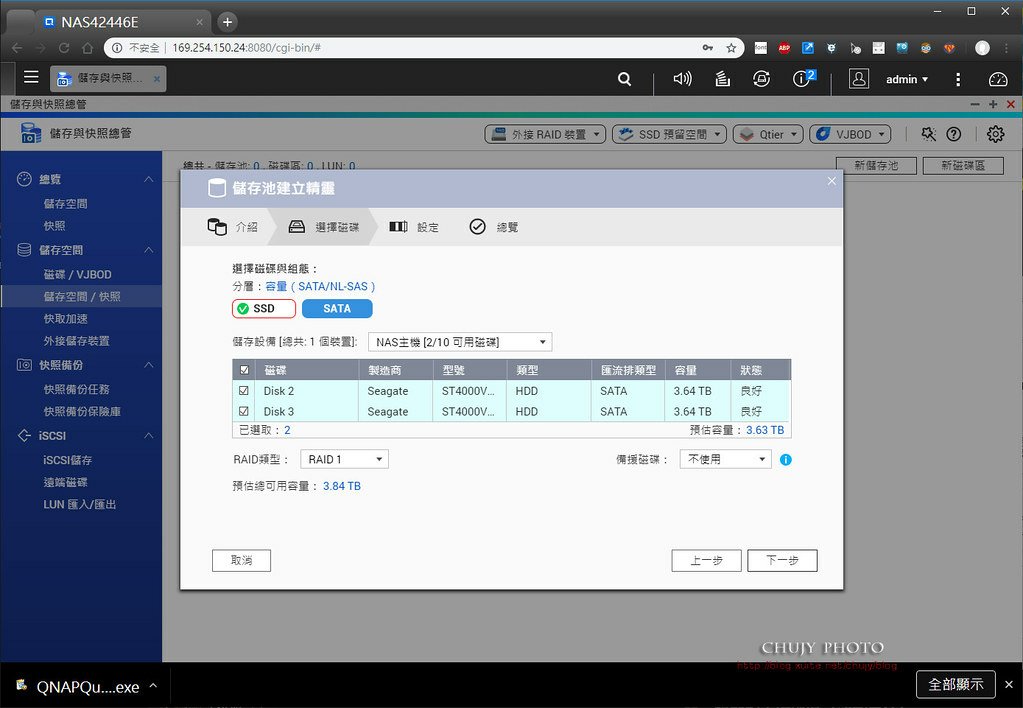Open the QTS main hamburger menu
This screenshot has width=1023, height=708.
pyautogui.click(x=31, y=77)
